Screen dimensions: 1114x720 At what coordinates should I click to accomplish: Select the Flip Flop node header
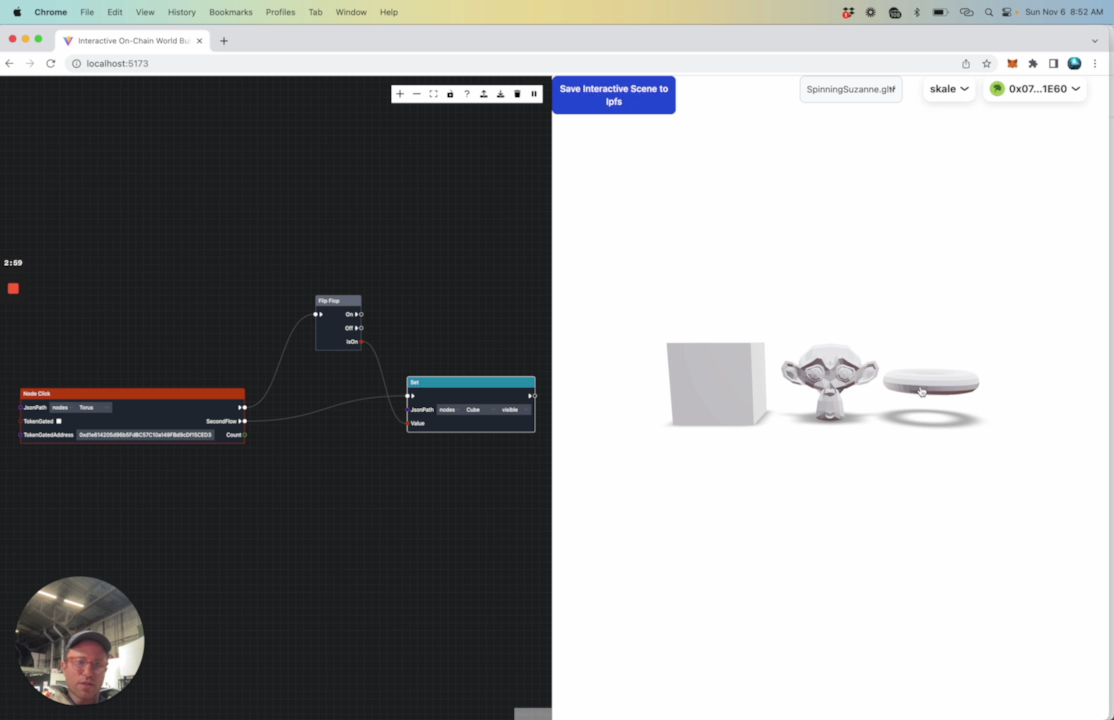(x=338, y=301)
